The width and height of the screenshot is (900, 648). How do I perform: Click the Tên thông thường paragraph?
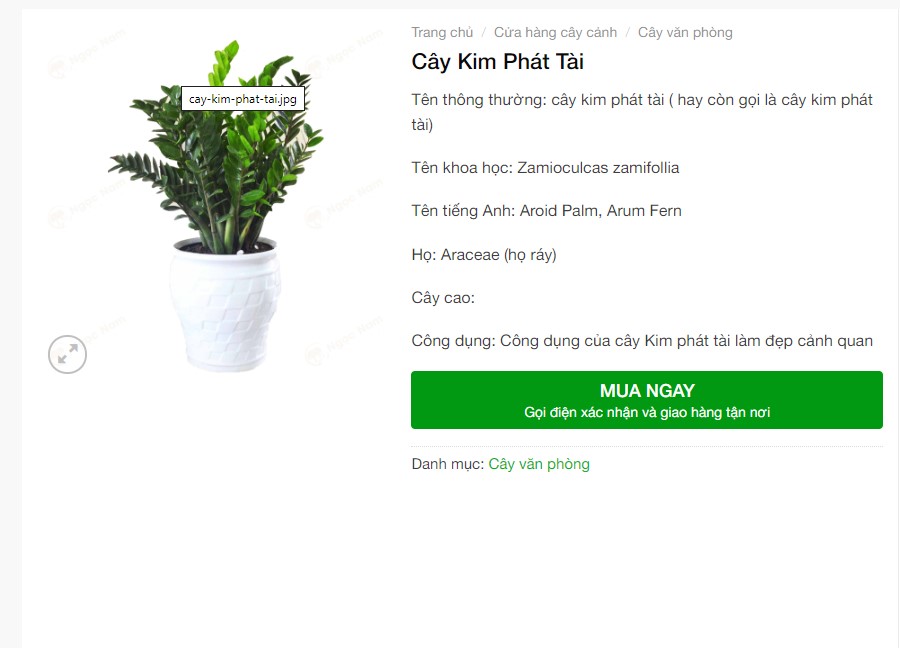tap(642, 112)
